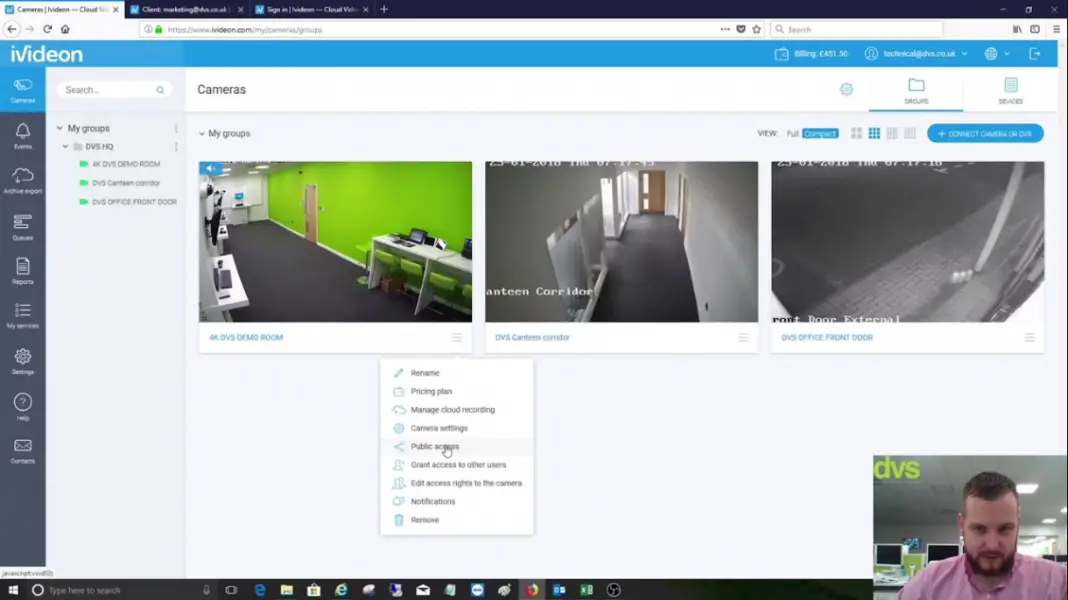Switch view to Compact

[820, 133]
